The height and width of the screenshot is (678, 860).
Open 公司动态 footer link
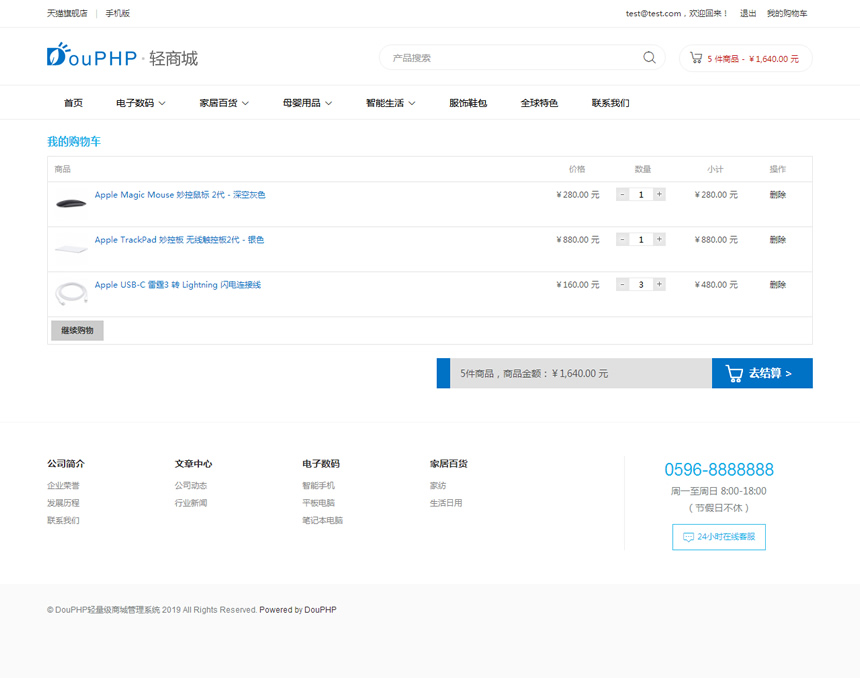pos(191,485)
